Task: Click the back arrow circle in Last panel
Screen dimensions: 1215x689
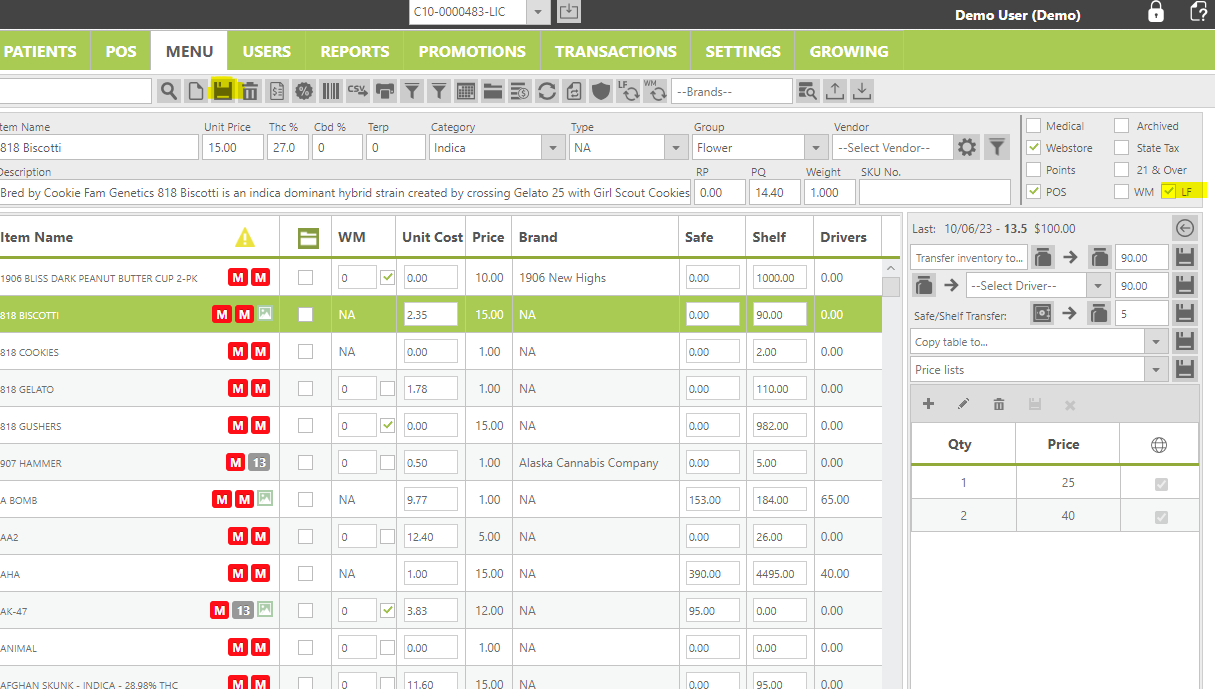Action: pos(1185,228)
